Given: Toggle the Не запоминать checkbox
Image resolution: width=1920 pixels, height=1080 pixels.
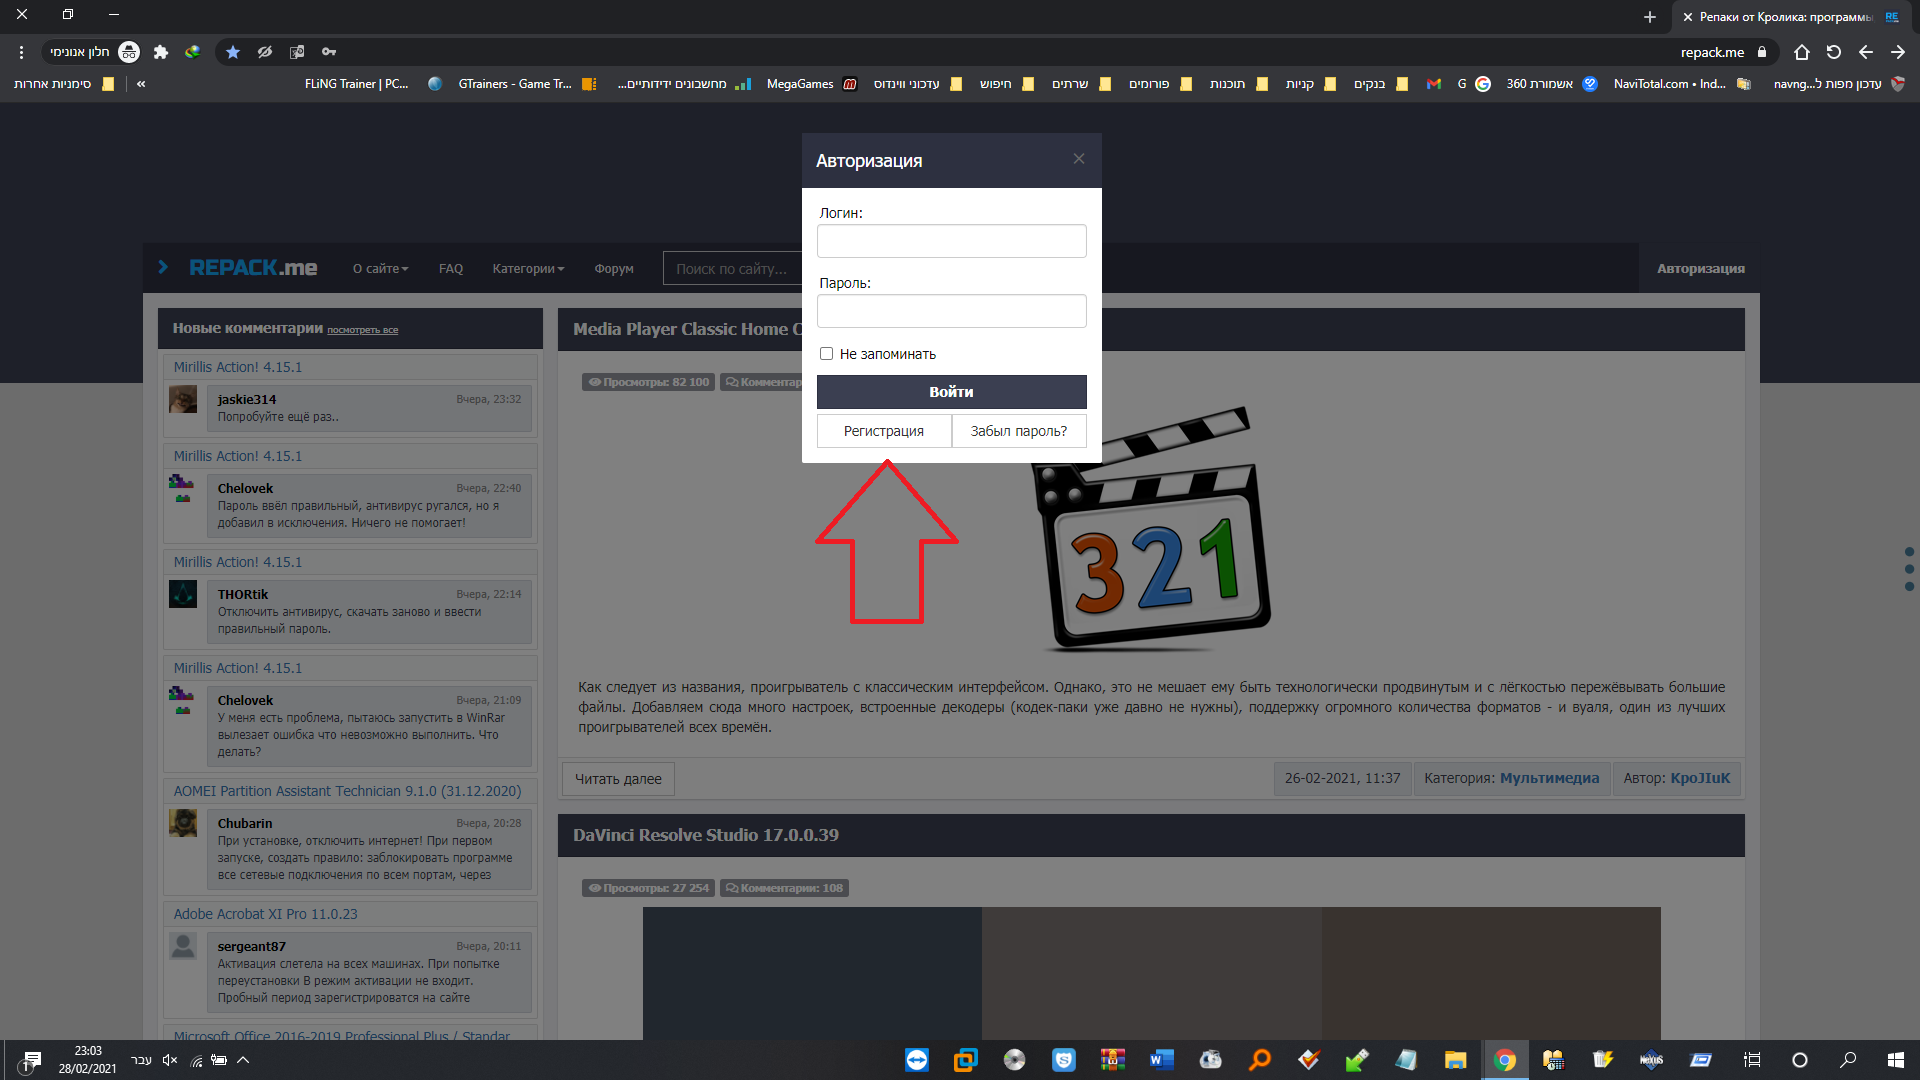Looking at the screenshot, I should [x=826, y=353].
